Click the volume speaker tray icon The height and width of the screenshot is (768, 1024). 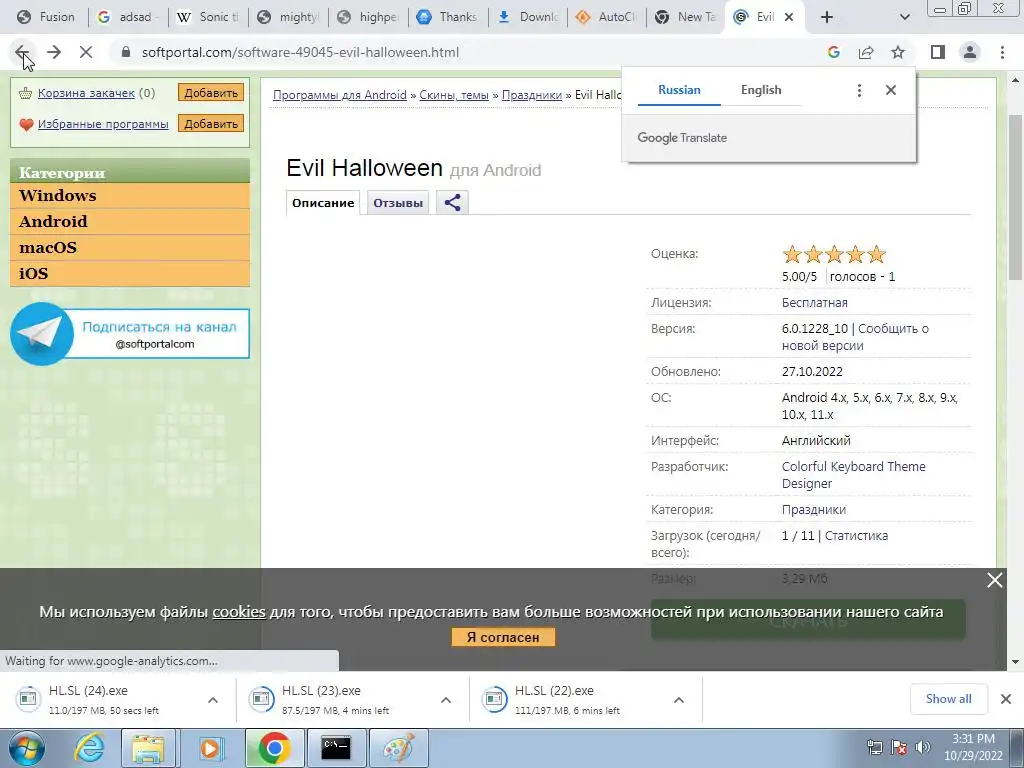tap(923, 747)
